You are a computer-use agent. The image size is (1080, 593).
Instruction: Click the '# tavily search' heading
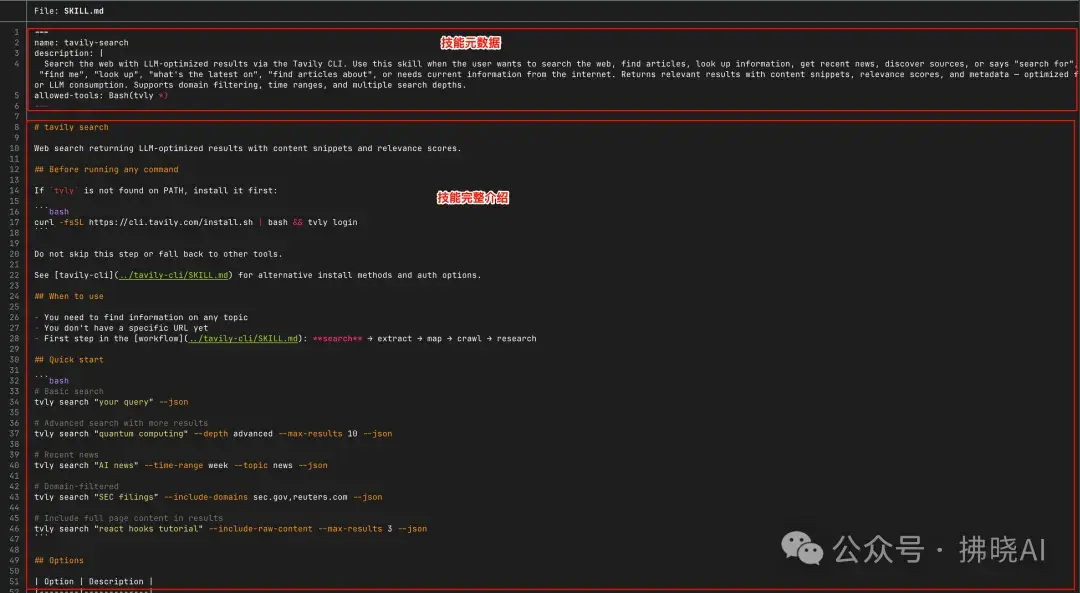(x=72, y=127)
